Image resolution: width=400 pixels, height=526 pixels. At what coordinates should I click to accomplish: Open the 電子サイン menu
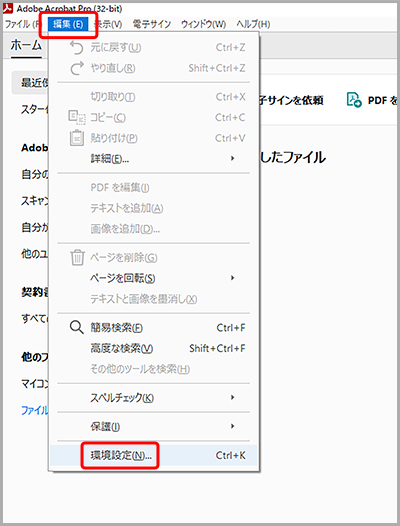click(x=151, y=24)
